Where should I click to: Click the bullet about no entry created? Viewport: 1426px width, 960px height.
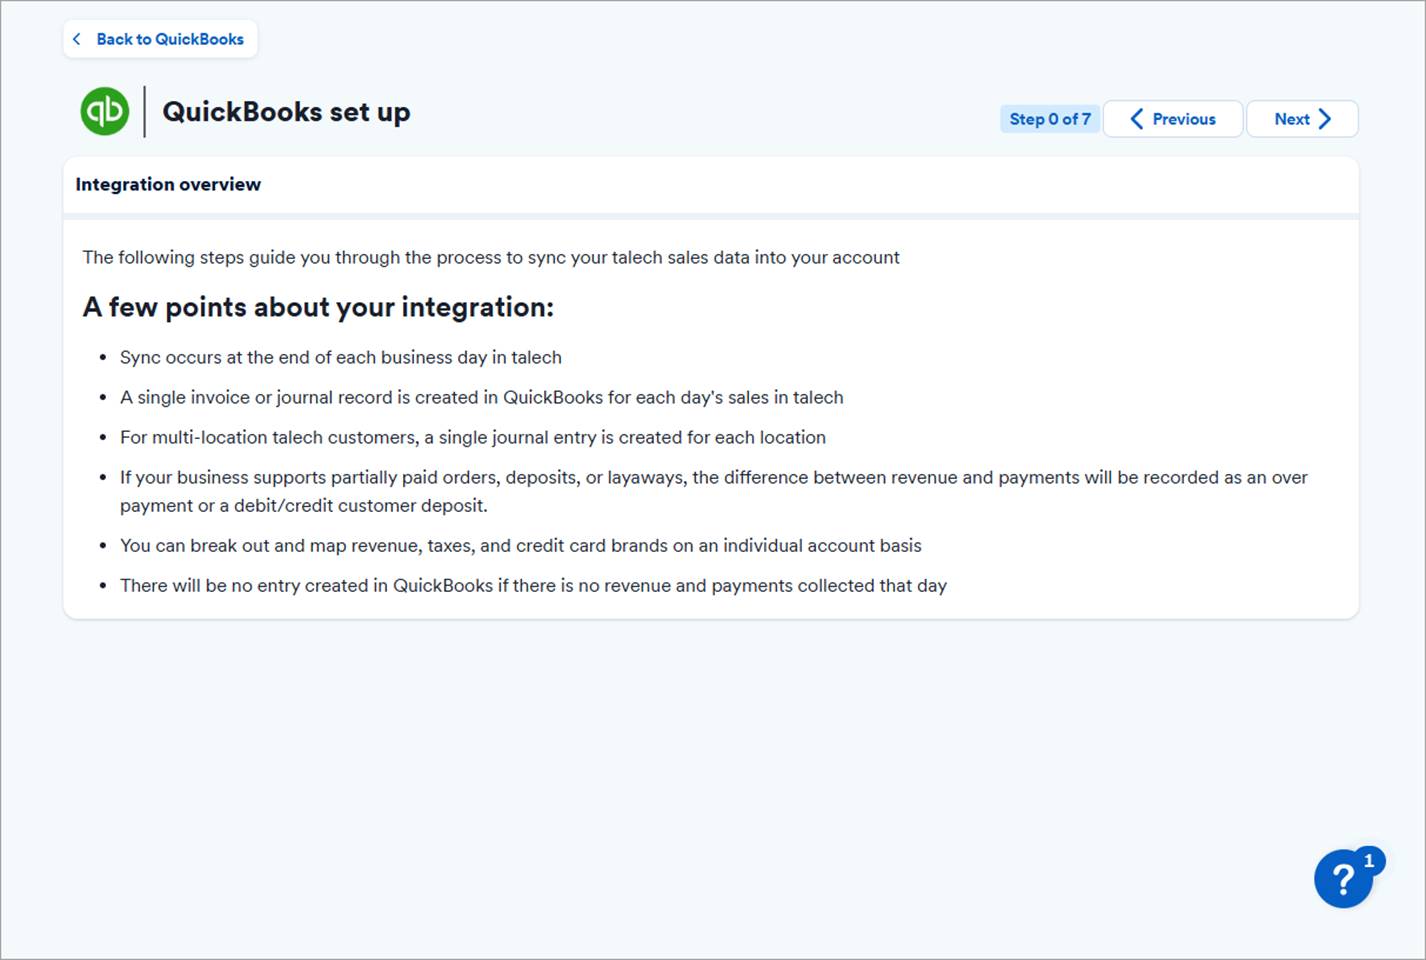(x=533, y=585)
